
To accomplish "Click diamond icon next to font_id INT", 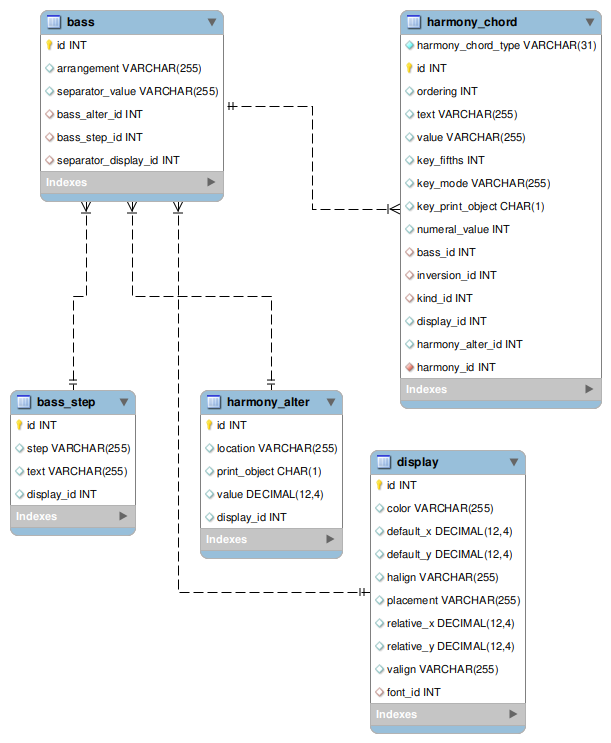I will pyautogui.click(x=379, y=692).
